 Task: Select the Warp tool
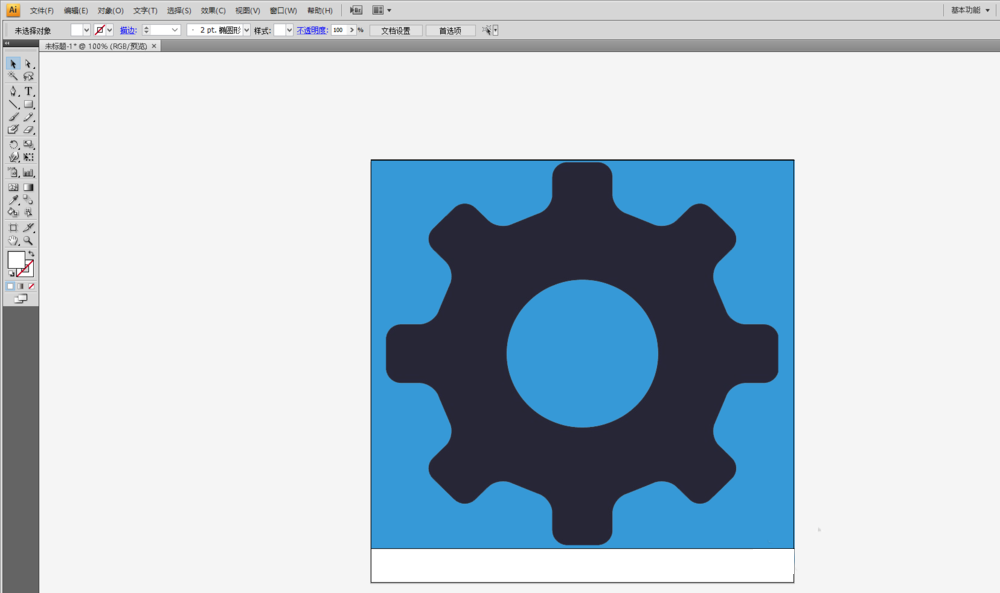(13, 157)
